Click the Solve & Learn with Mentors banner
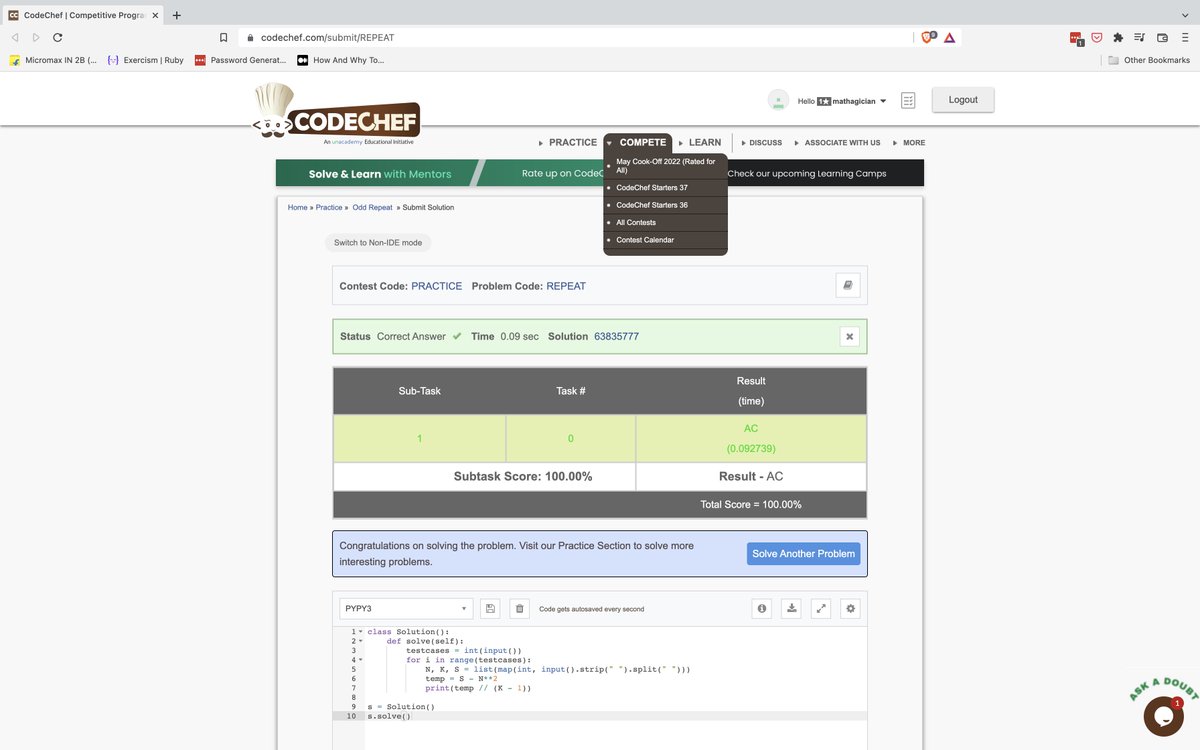The height and width of the screenshot is (750, 1200). tap(380, 174)
